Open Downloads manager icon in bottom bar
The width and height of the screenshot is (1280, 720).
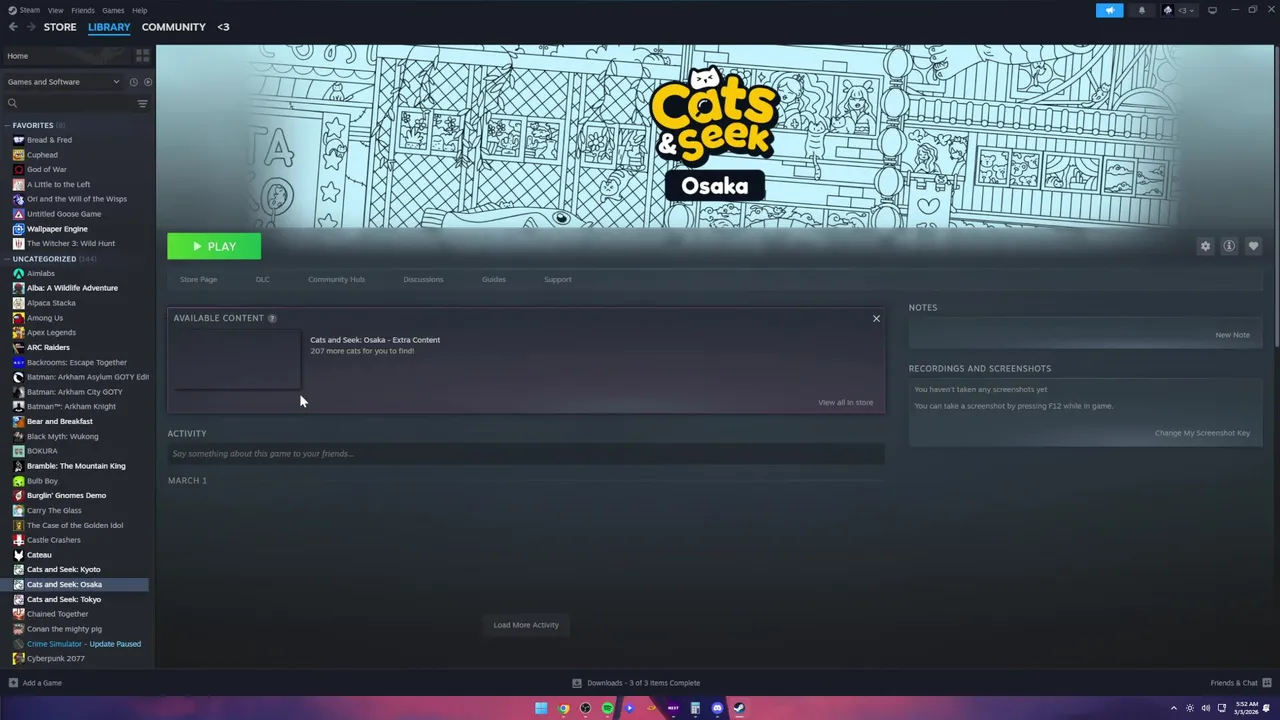[x=577, y=683]
